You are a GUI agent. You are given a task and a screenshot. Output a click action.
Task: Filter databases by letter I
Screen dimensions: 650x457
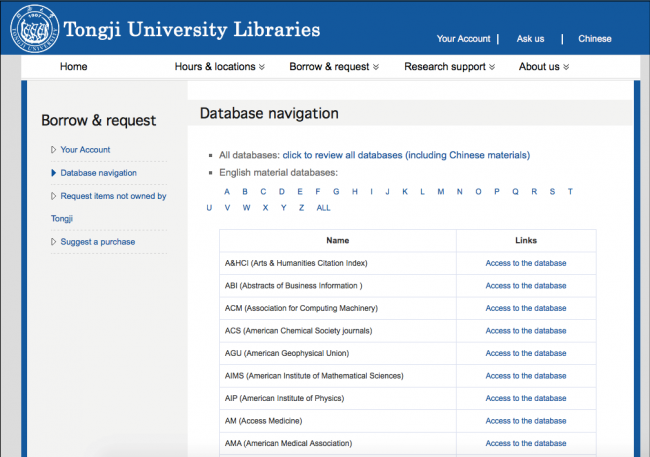(x=371, y=192)
